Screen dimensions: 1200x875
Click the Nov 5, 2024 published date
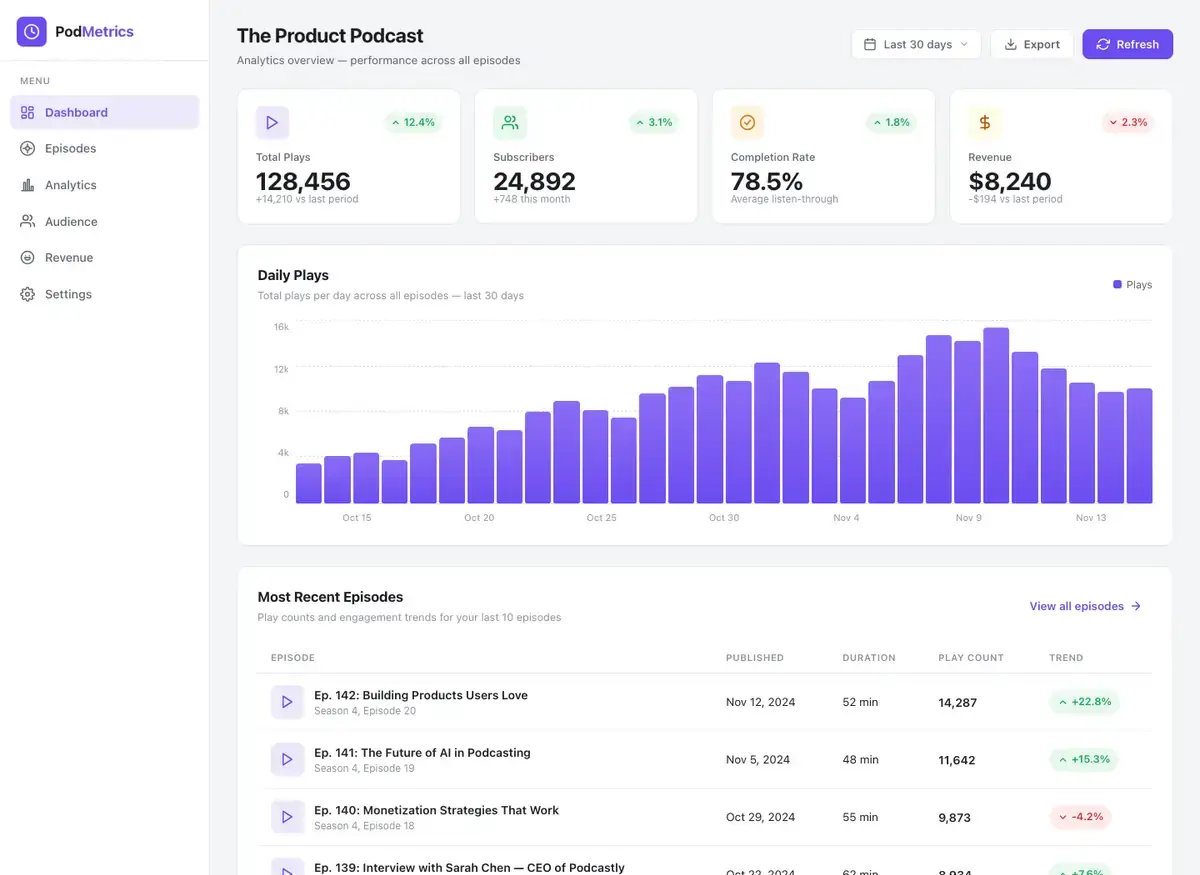point(758,760)
